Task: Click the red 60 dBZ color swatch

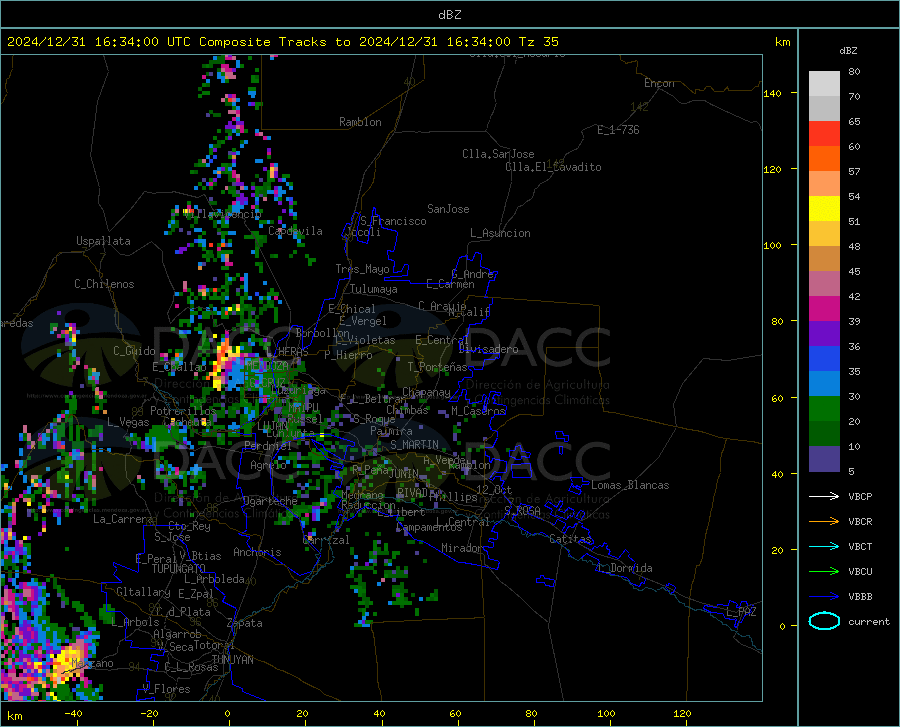Action: (x=824, y=134)
